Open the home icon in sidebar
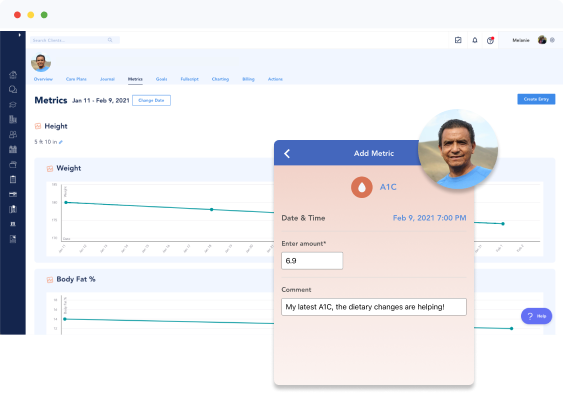563x393 pixels. (x=13, y=75)
